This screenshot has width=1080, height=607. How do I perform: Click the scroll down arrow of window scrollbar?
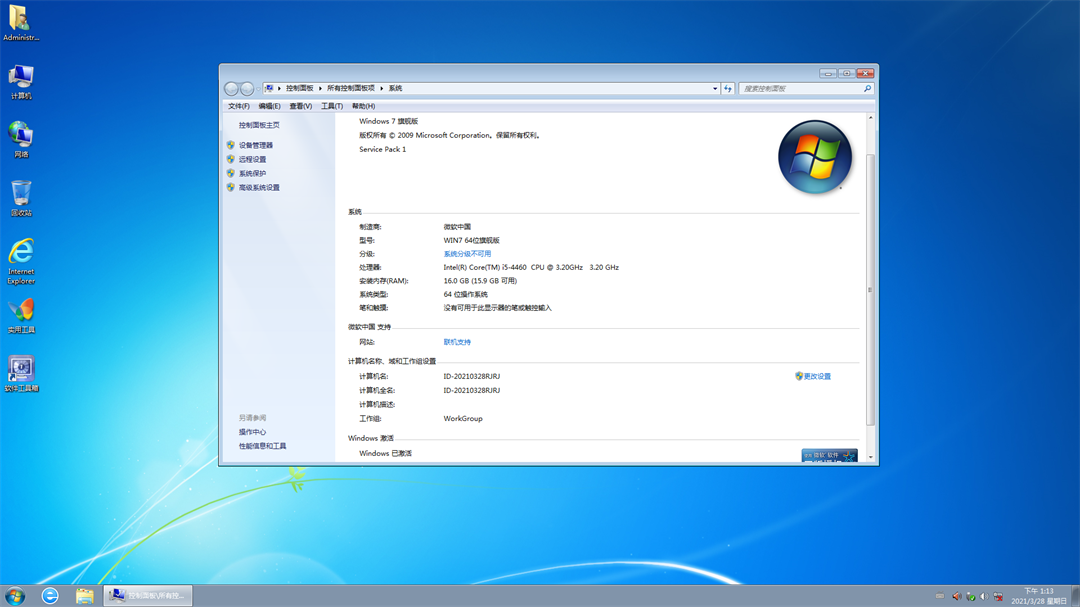tap(870, 457)
